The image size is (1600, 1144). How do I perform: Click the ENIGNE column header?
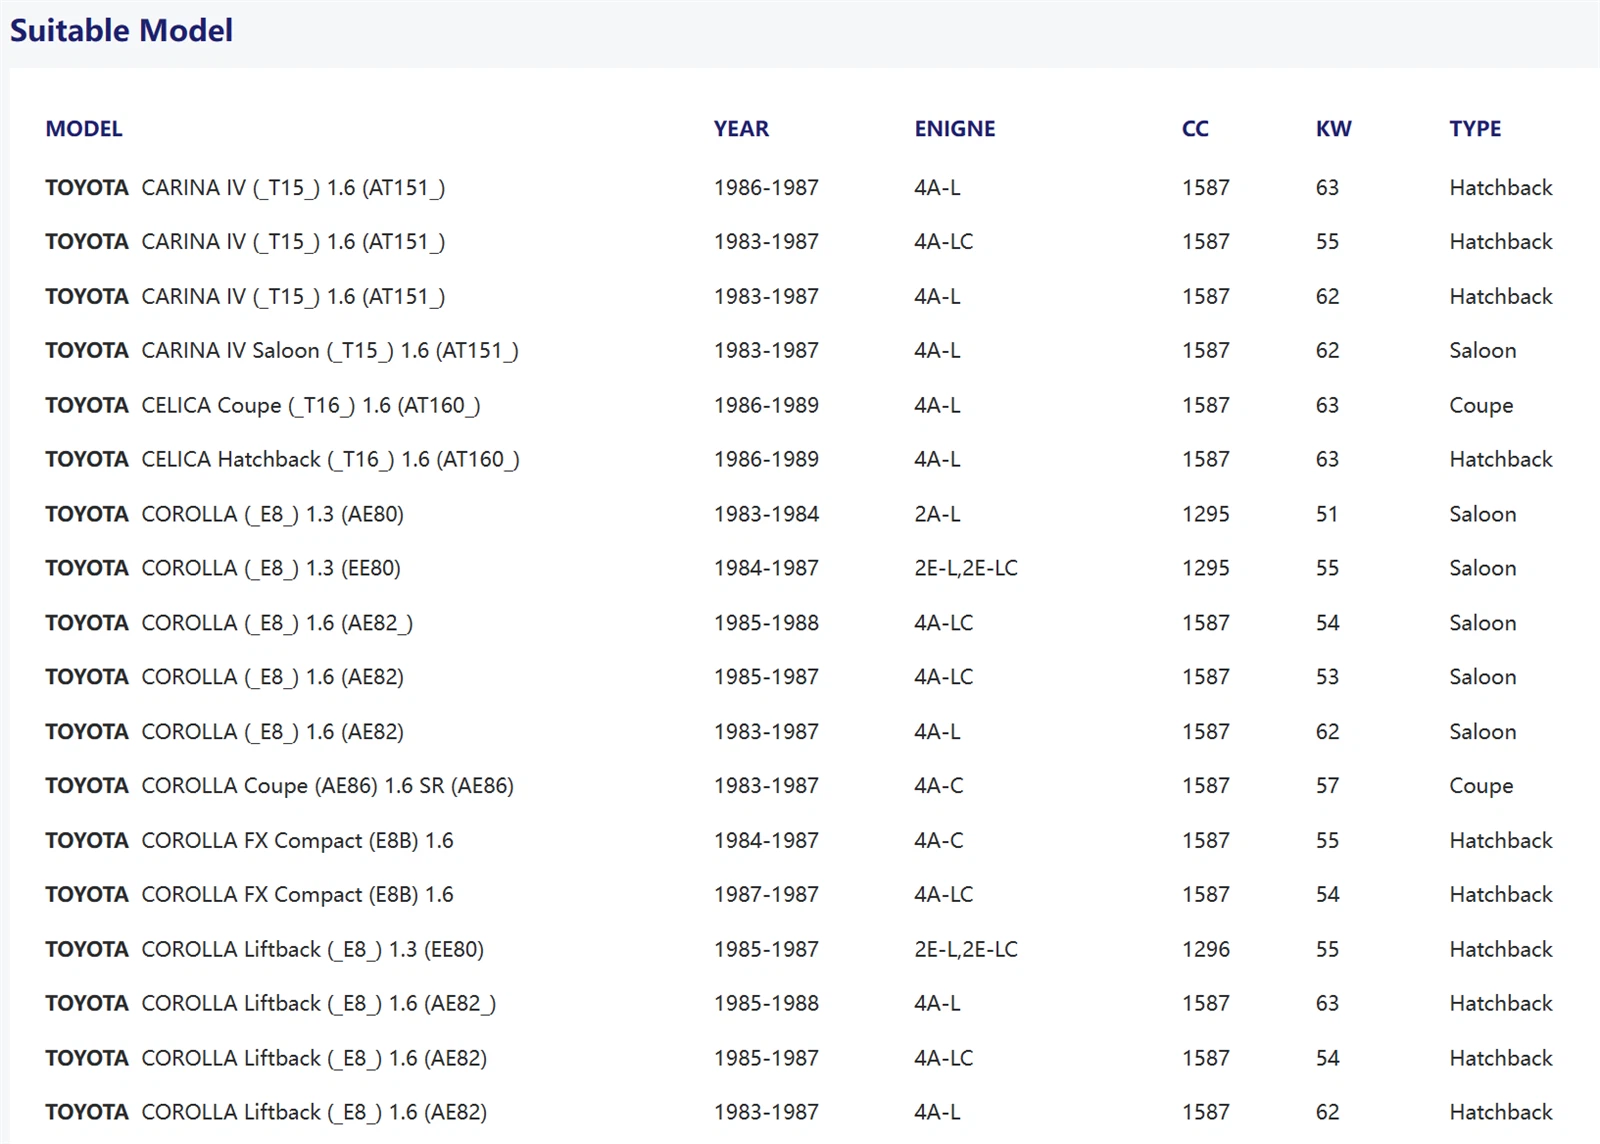click(954, 129)
